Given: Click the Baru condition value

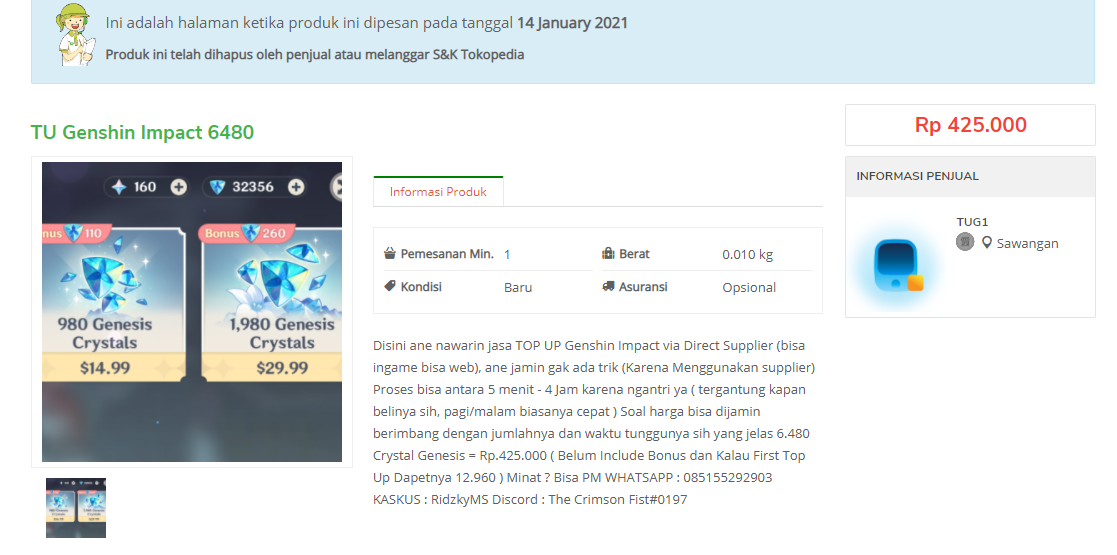Looking at the screenshot, I should (x=518, y=287).
